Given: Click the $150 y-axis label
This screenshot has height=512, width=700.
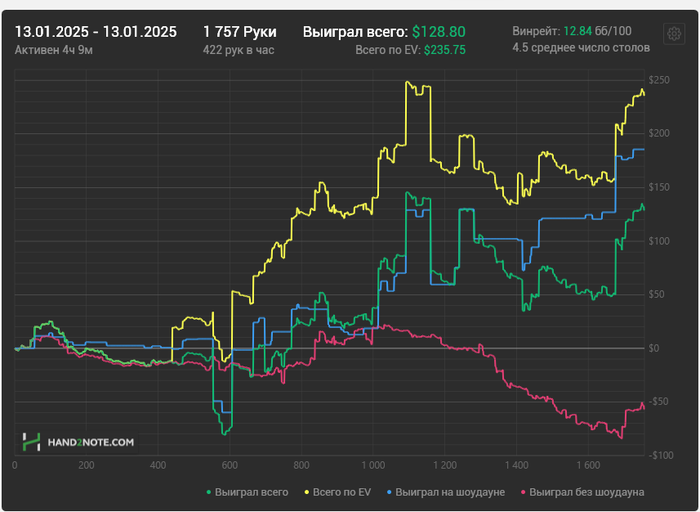Looking at the screenshot, I should click(x=659, y=187).
